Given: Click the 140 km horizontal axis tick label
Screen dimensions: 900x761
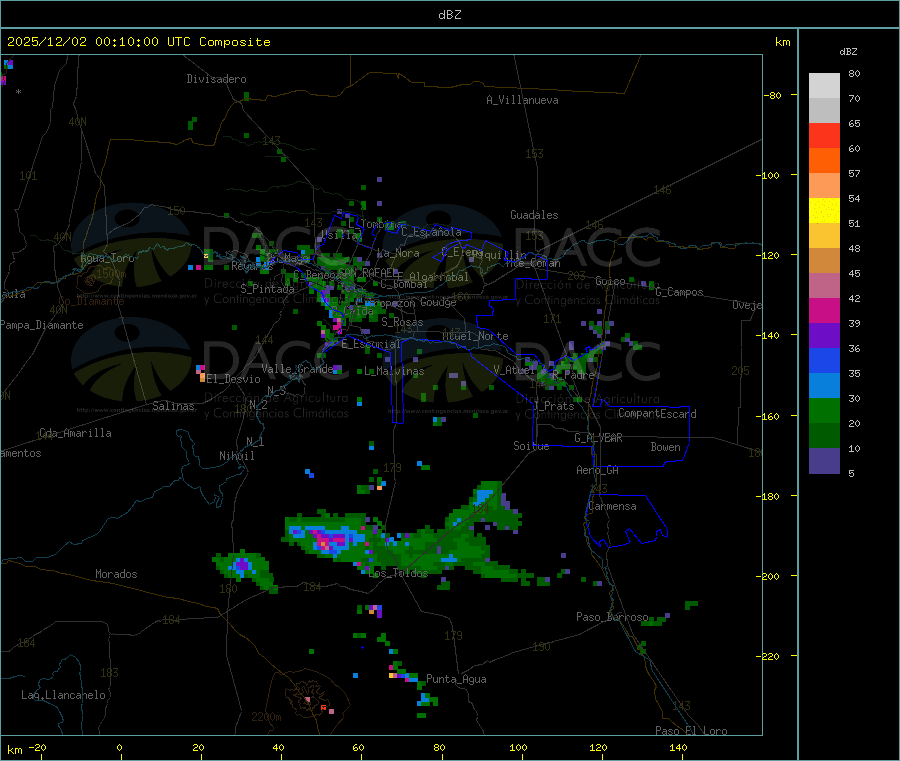Looking at the screenshot, I should (678, 747).
